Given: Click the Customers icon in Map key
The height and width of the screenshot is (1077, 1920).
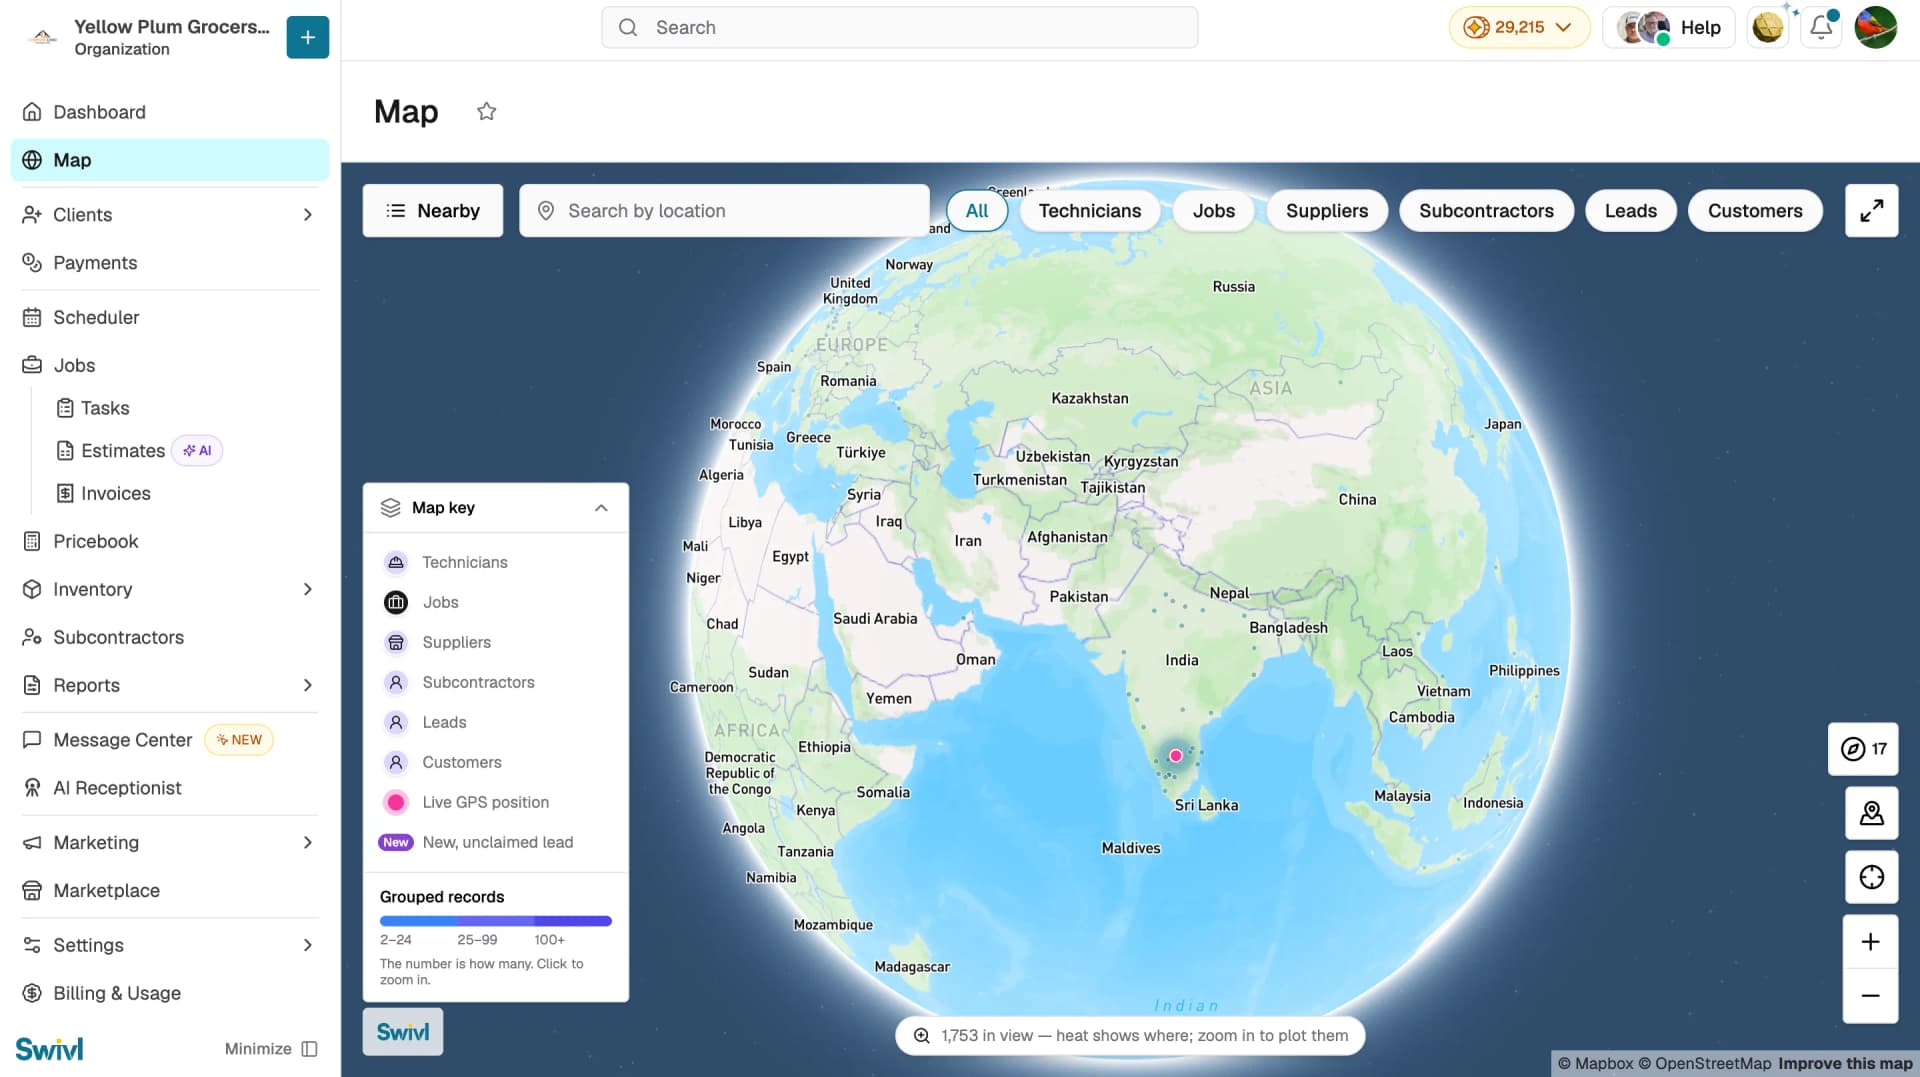Looking at the screenshot, I should 396,762.
